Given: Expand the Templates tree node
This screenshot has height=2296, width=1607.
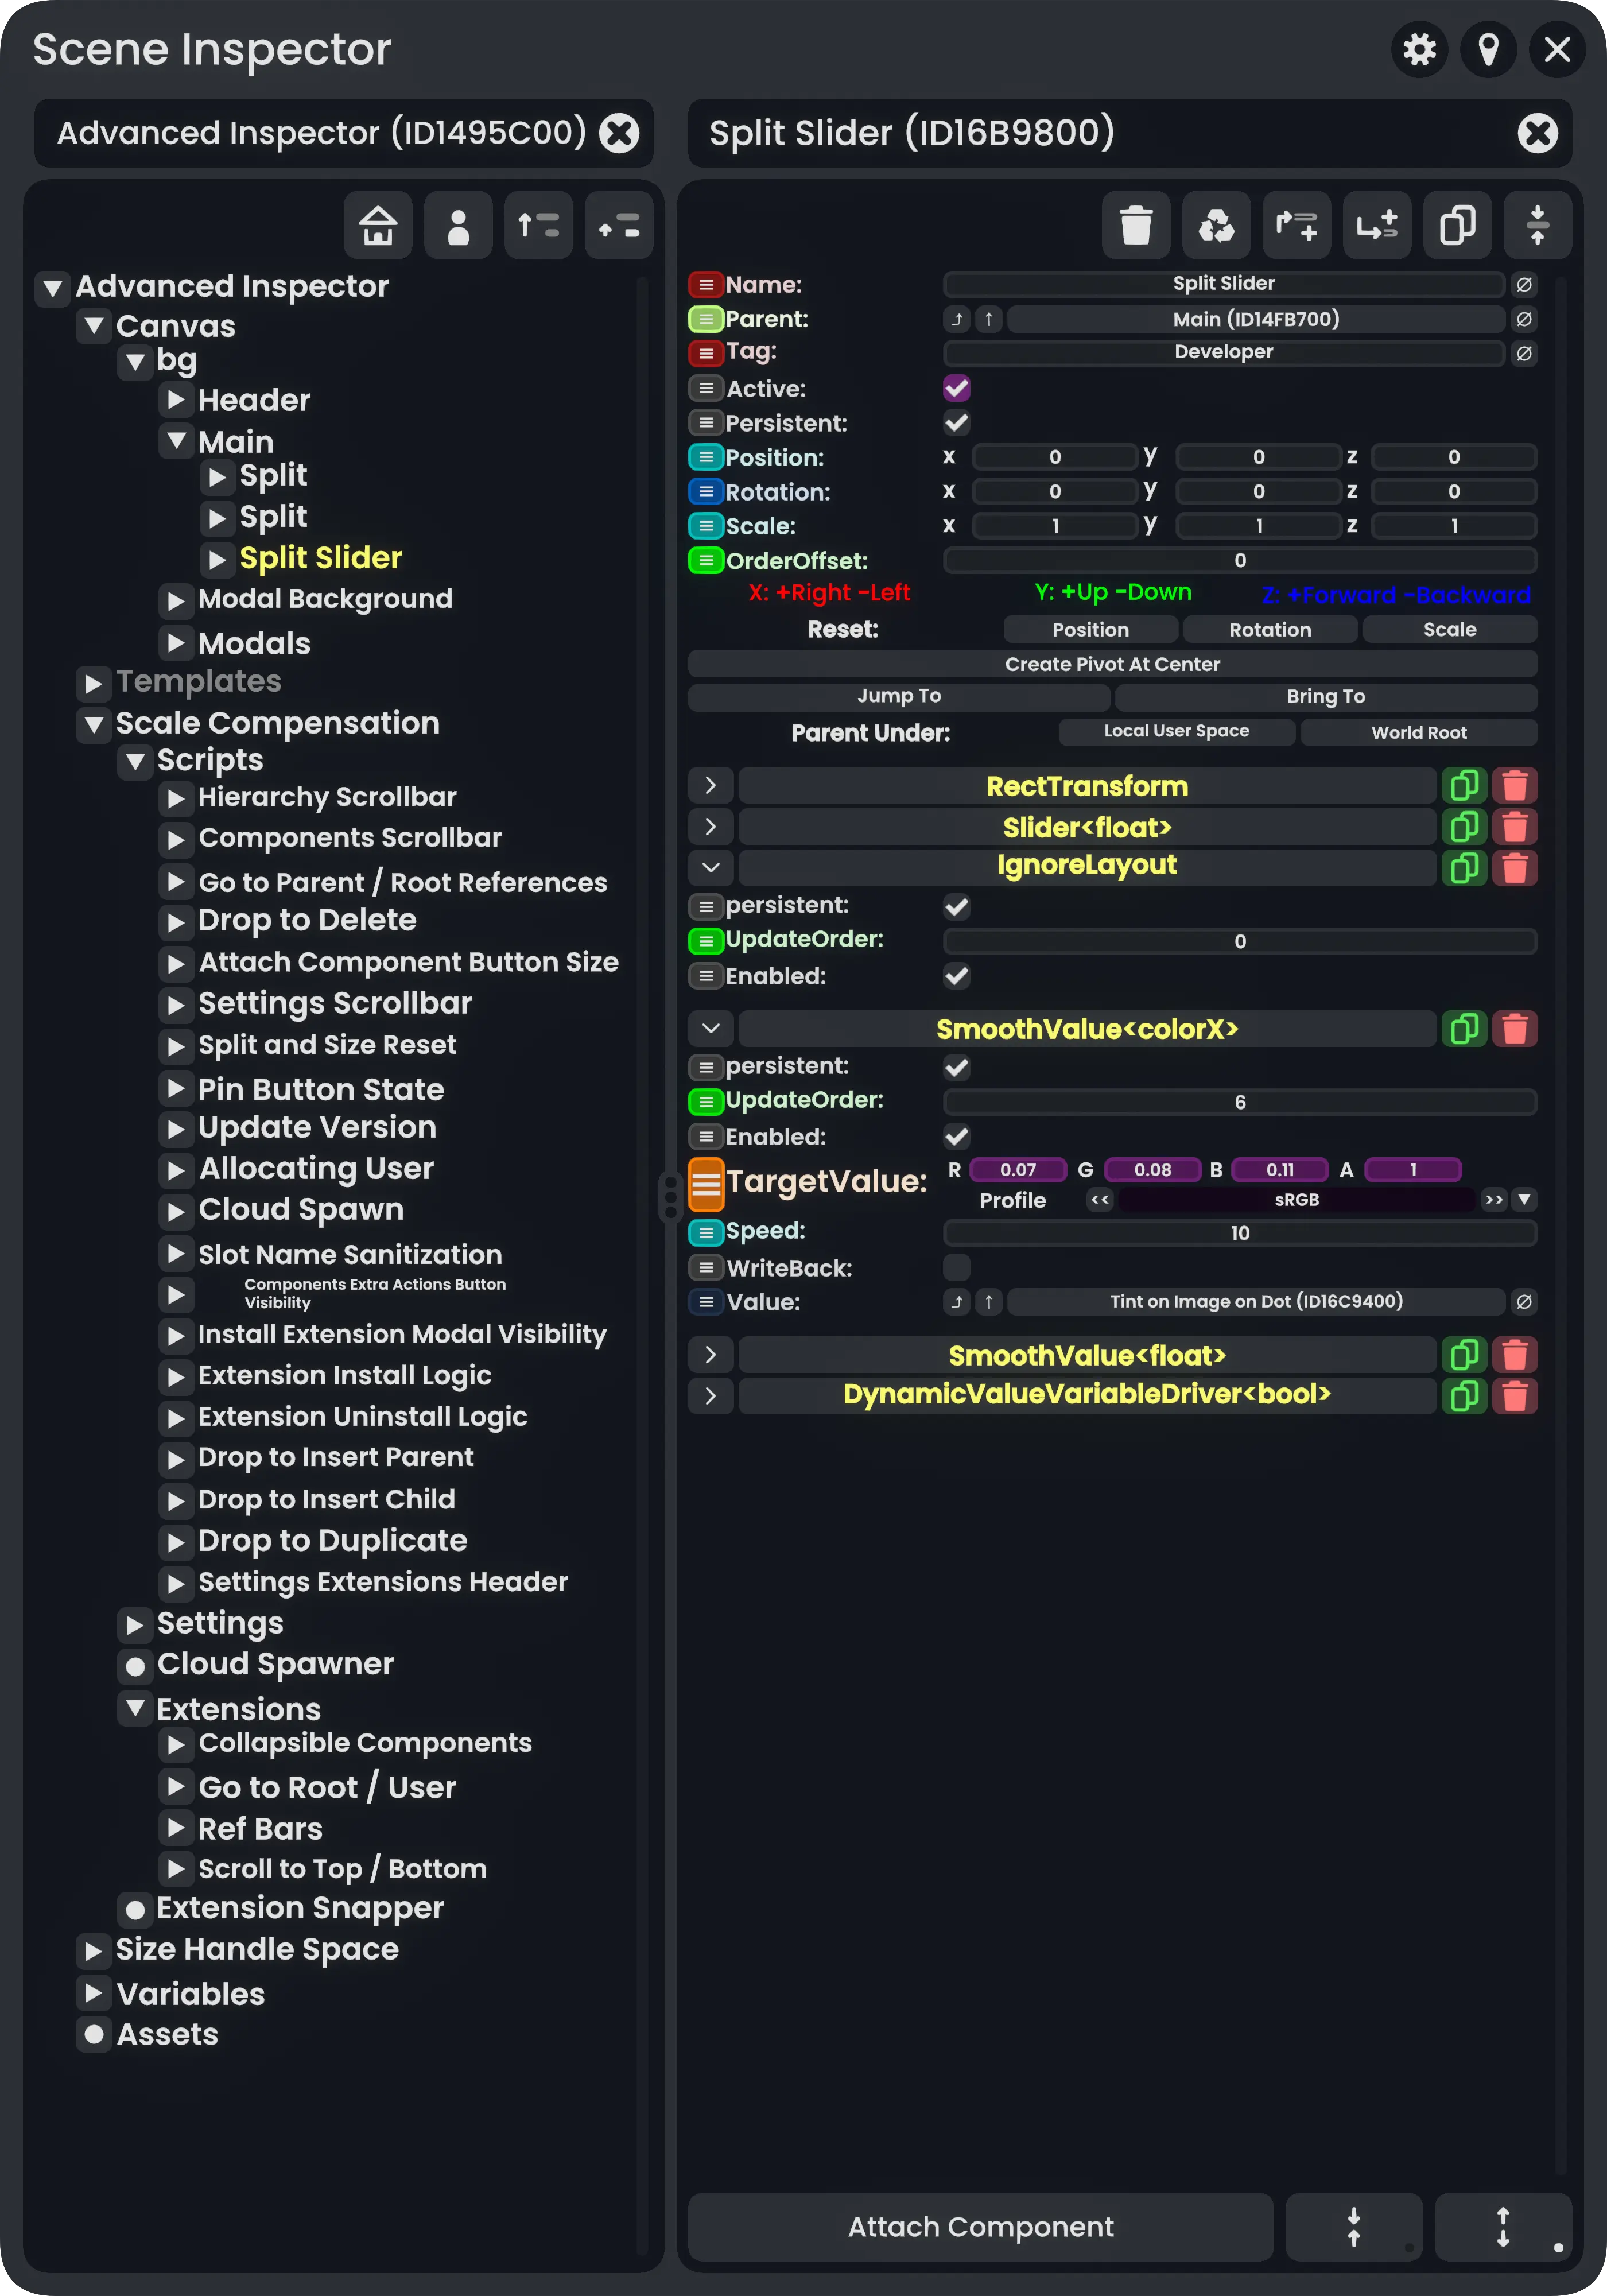Looking at the screenshot, I should (94, 683).
